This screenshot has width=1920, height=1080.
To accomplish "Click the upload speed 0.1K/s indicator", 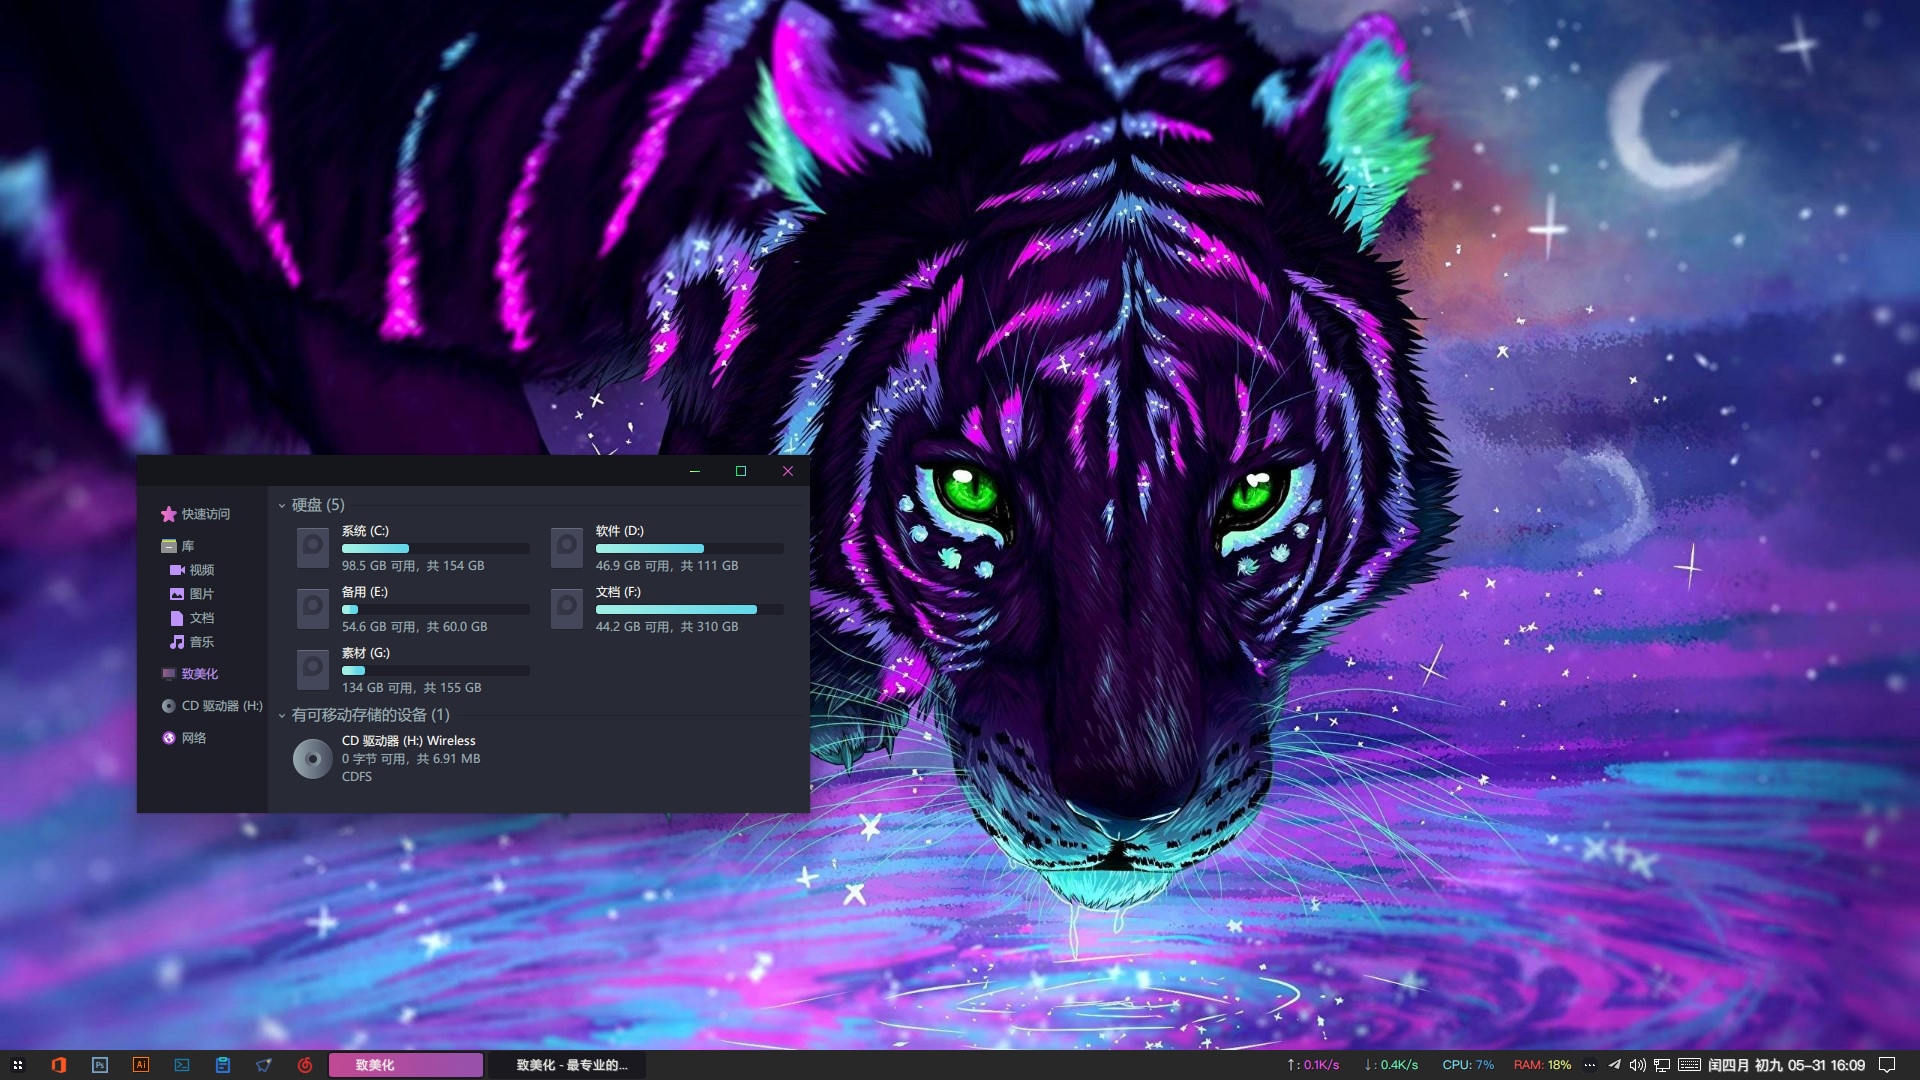I will (1312, 1065).
